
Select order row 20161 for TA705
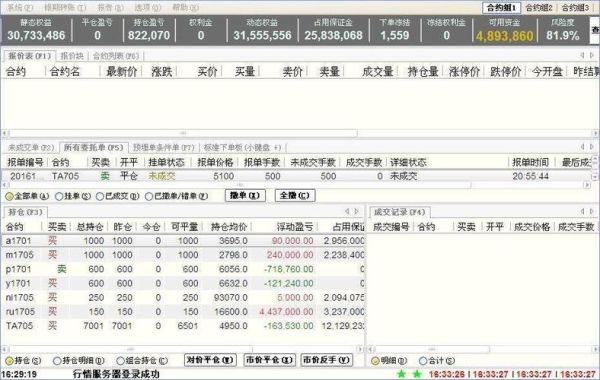coord(297,176)
